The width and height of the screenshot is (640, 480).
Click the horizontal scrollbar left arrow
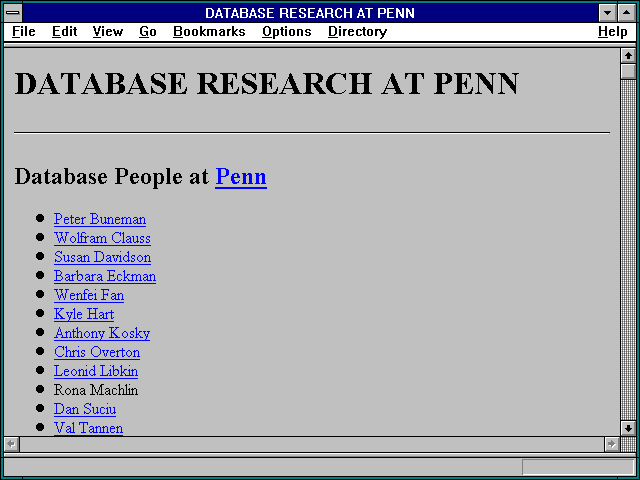tap(11, 444)
